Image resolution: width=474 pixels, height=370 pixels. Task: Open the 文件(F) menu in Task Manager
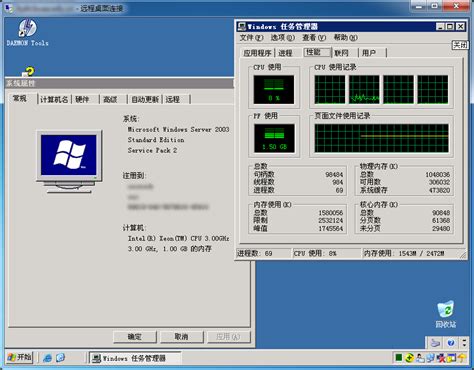251,37
